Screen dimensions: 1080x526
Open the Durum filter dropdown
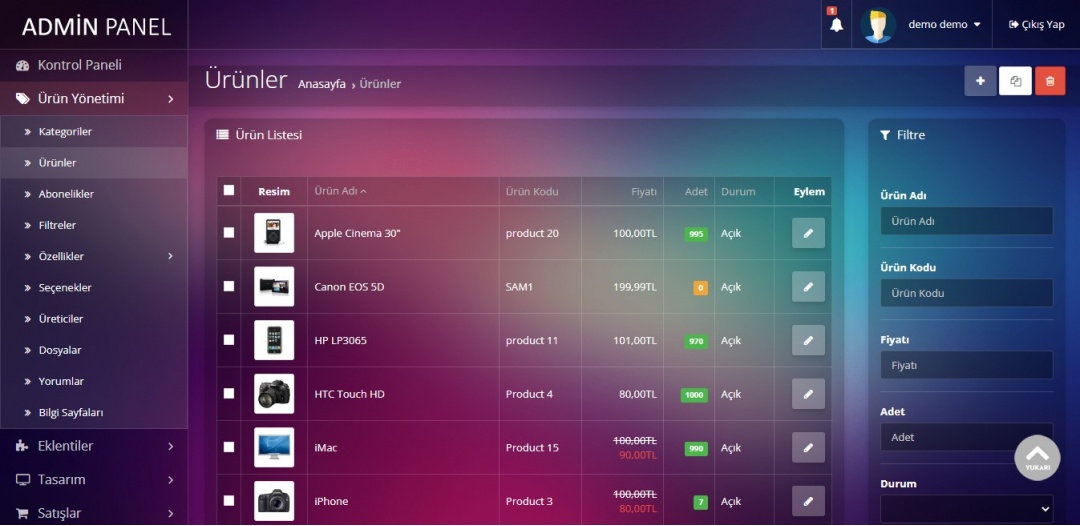pyautogui.click(x=966, y=509)
